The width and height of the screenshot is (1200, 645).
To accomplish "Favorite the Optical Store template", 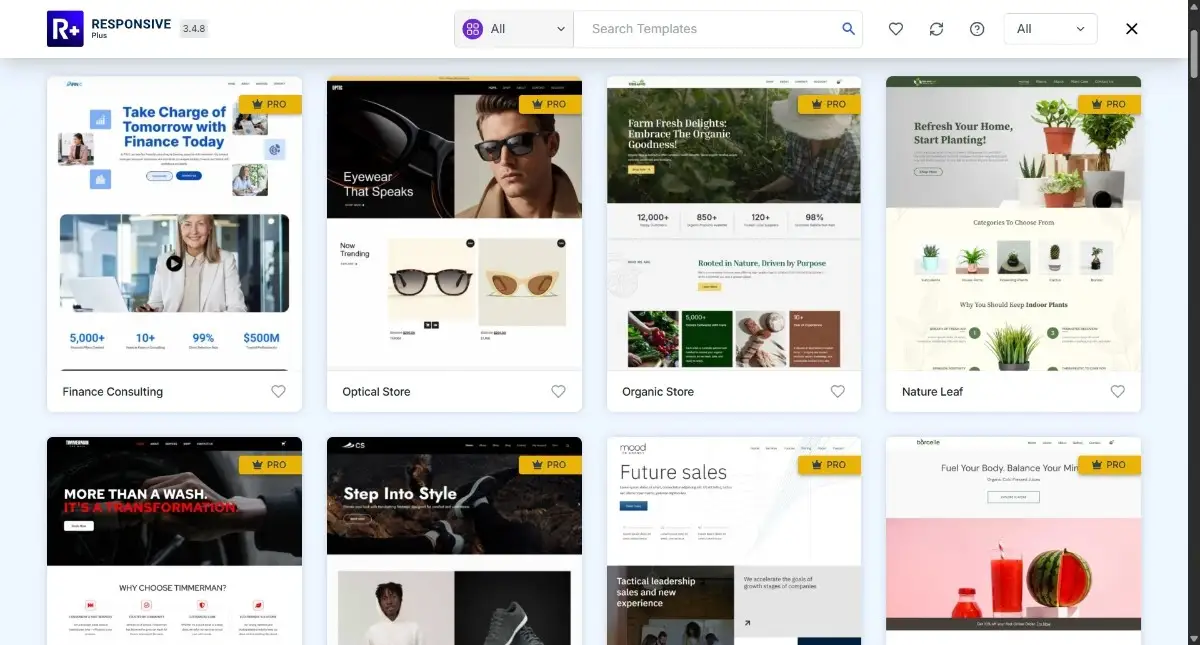I will point(559,392).
